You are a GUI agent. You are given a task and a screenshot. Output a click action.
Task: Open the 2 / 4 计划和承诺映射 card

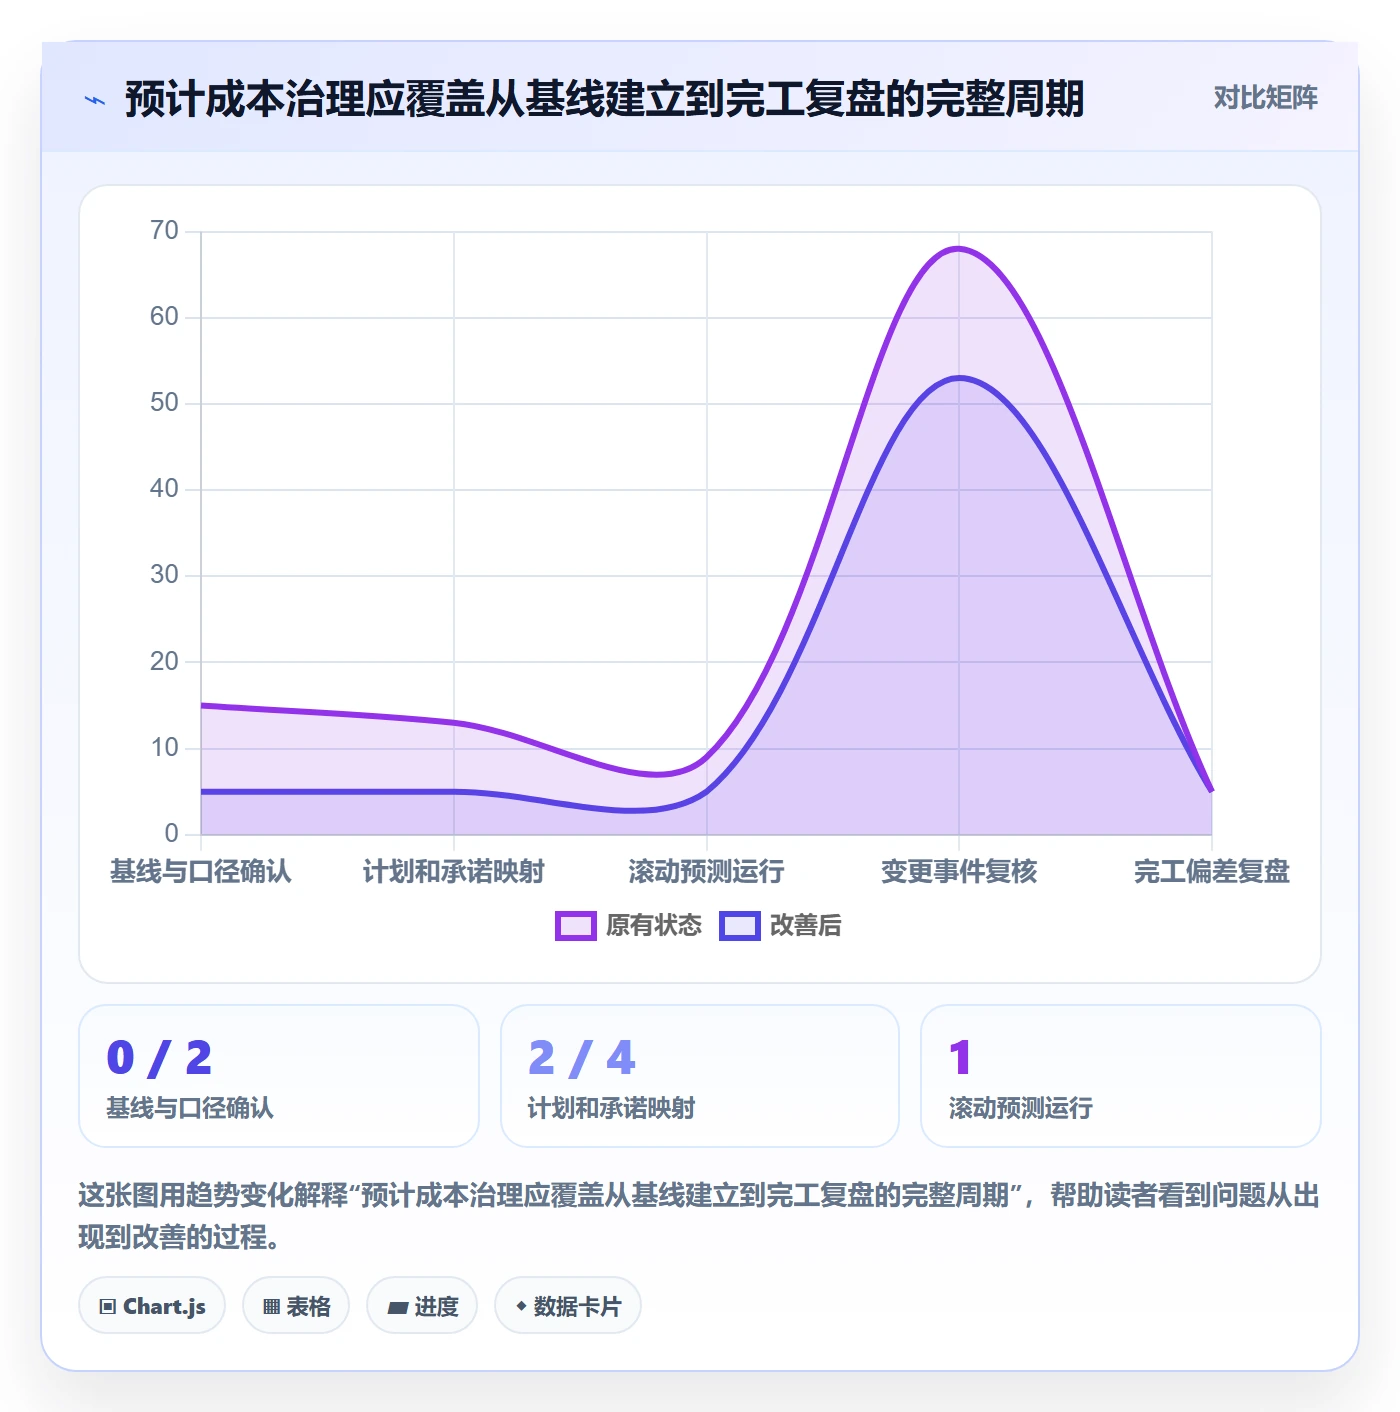click(700, 1076)
